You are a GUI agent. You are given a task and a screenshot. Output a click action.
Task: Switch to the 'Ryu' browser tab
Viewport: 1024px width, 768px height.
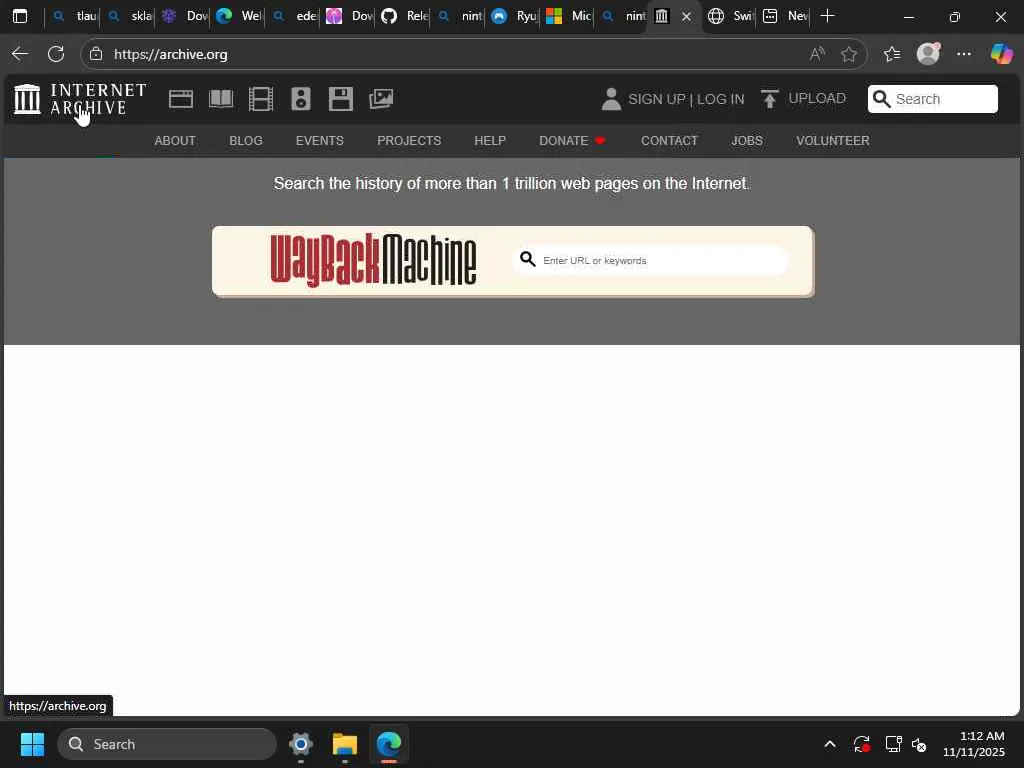[514, 16]
